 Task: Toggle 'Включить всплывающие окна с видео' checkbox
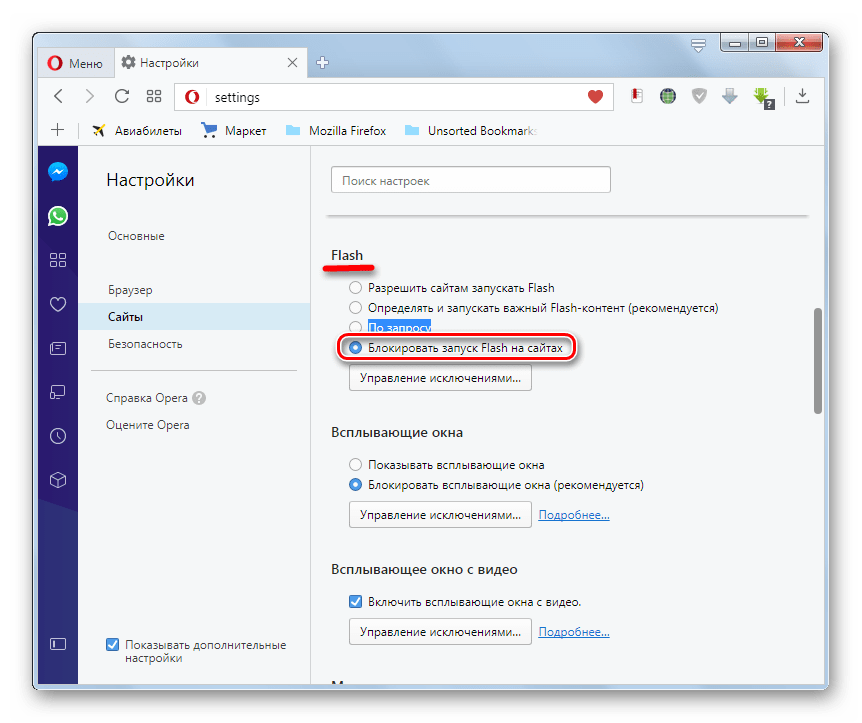[x=355, y=602]
